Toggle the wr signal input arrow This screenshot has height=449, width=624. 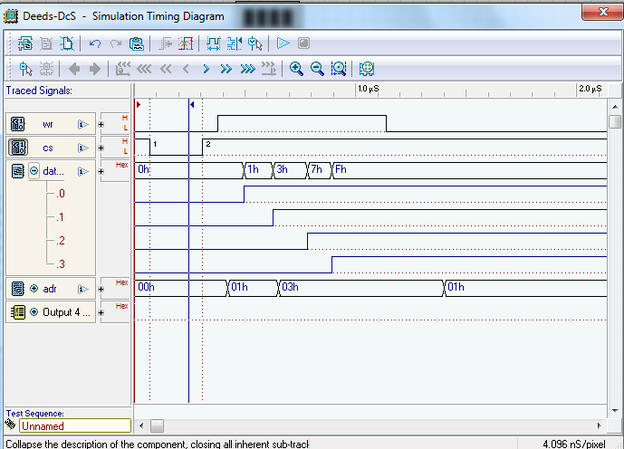(83, 125)
